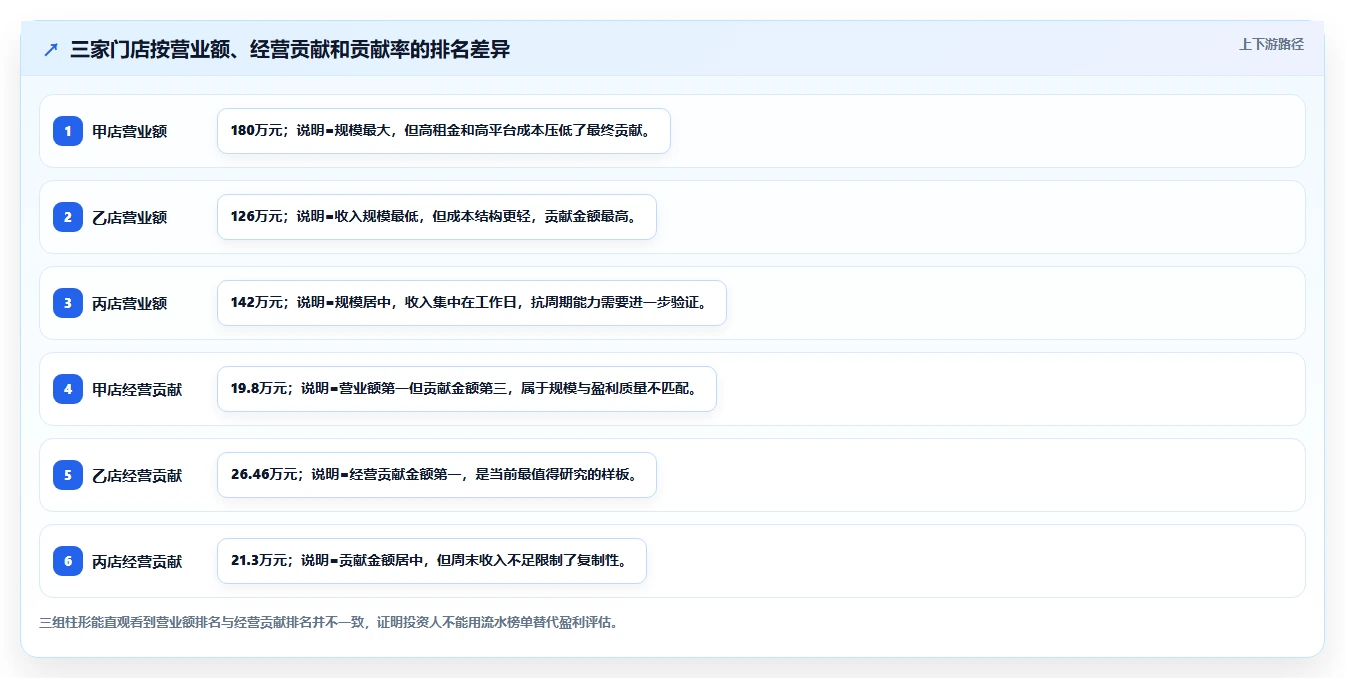Click the 乙店营业额 label
The width and height of the screenshot is (1345, 678).
click(x=130, y=217)
